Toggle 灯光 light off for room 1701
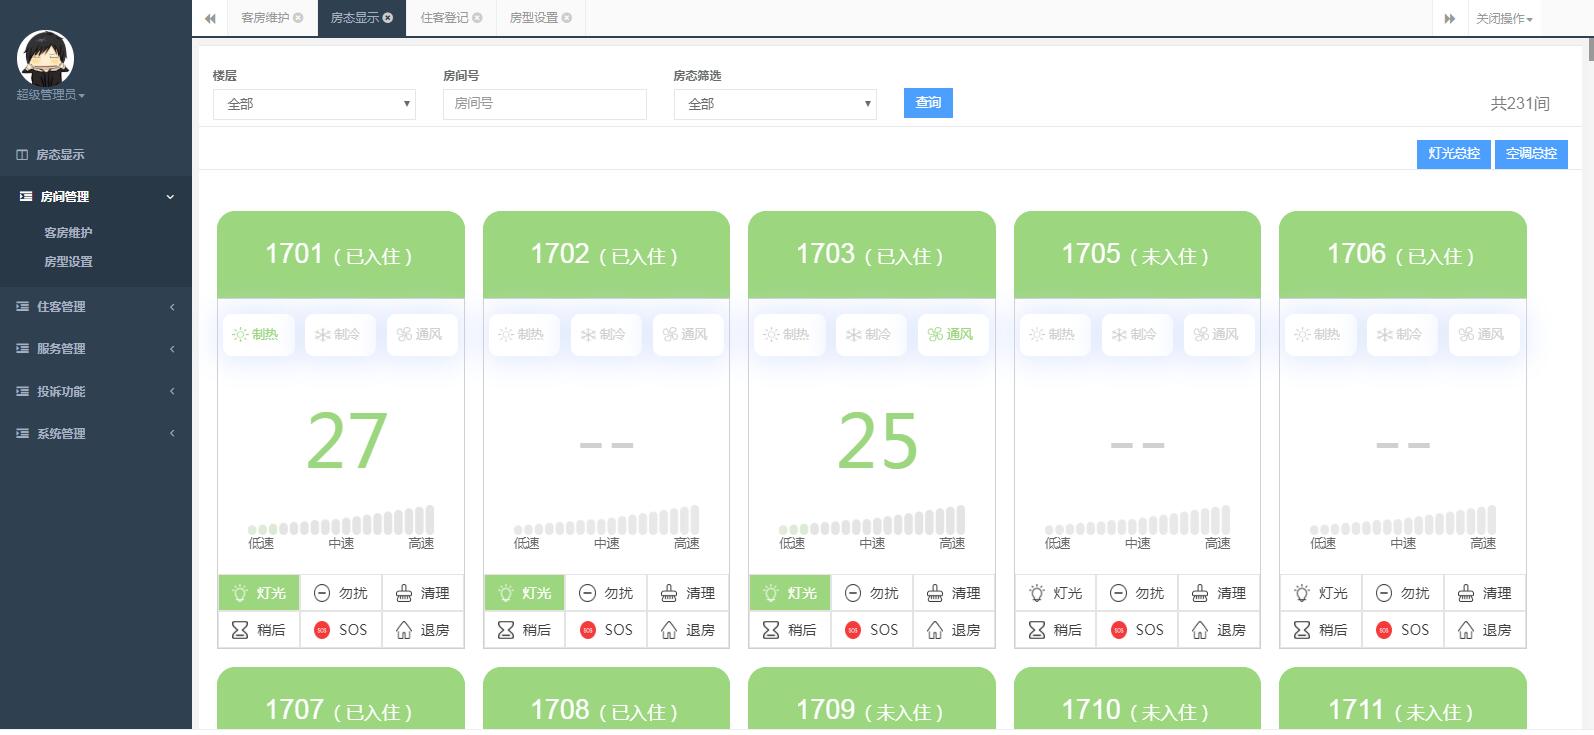 [258, 593]
